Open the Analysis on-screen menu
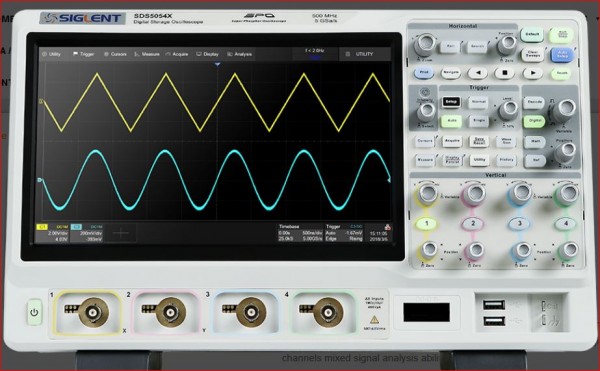The height and width of the screenshot is (371, 600). pyautogui.click(x=240, y=54)
